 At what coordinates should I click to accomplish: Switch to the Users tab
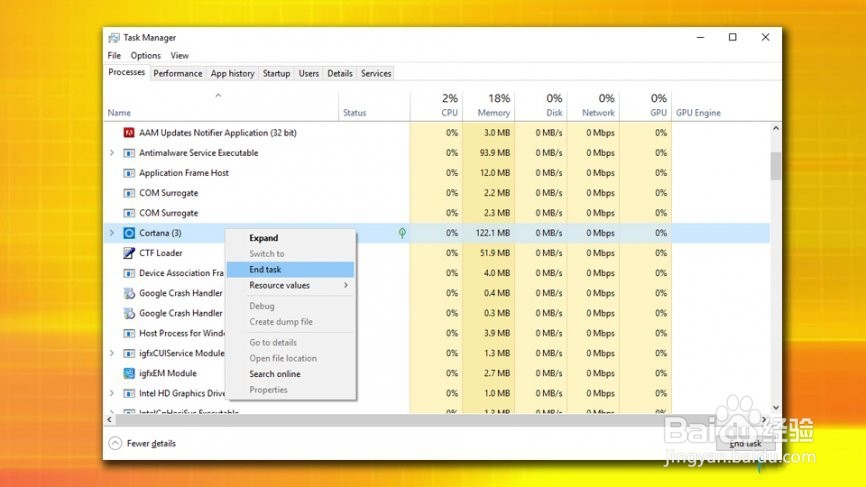pyautogui.click(x=309, y=73)
